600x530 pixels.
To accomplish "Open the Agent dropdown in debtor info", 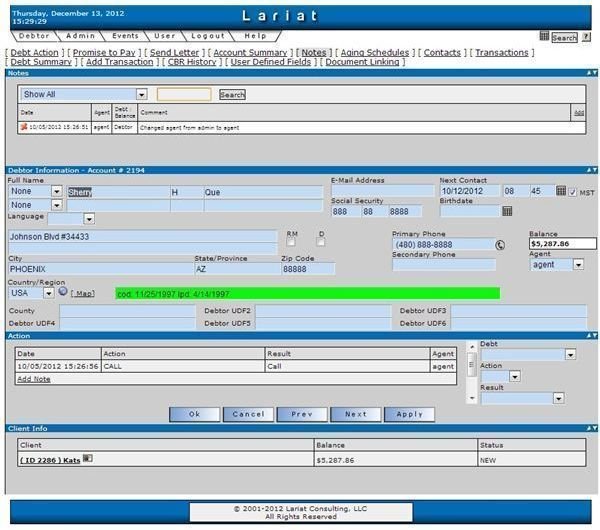I will [578, 264].
